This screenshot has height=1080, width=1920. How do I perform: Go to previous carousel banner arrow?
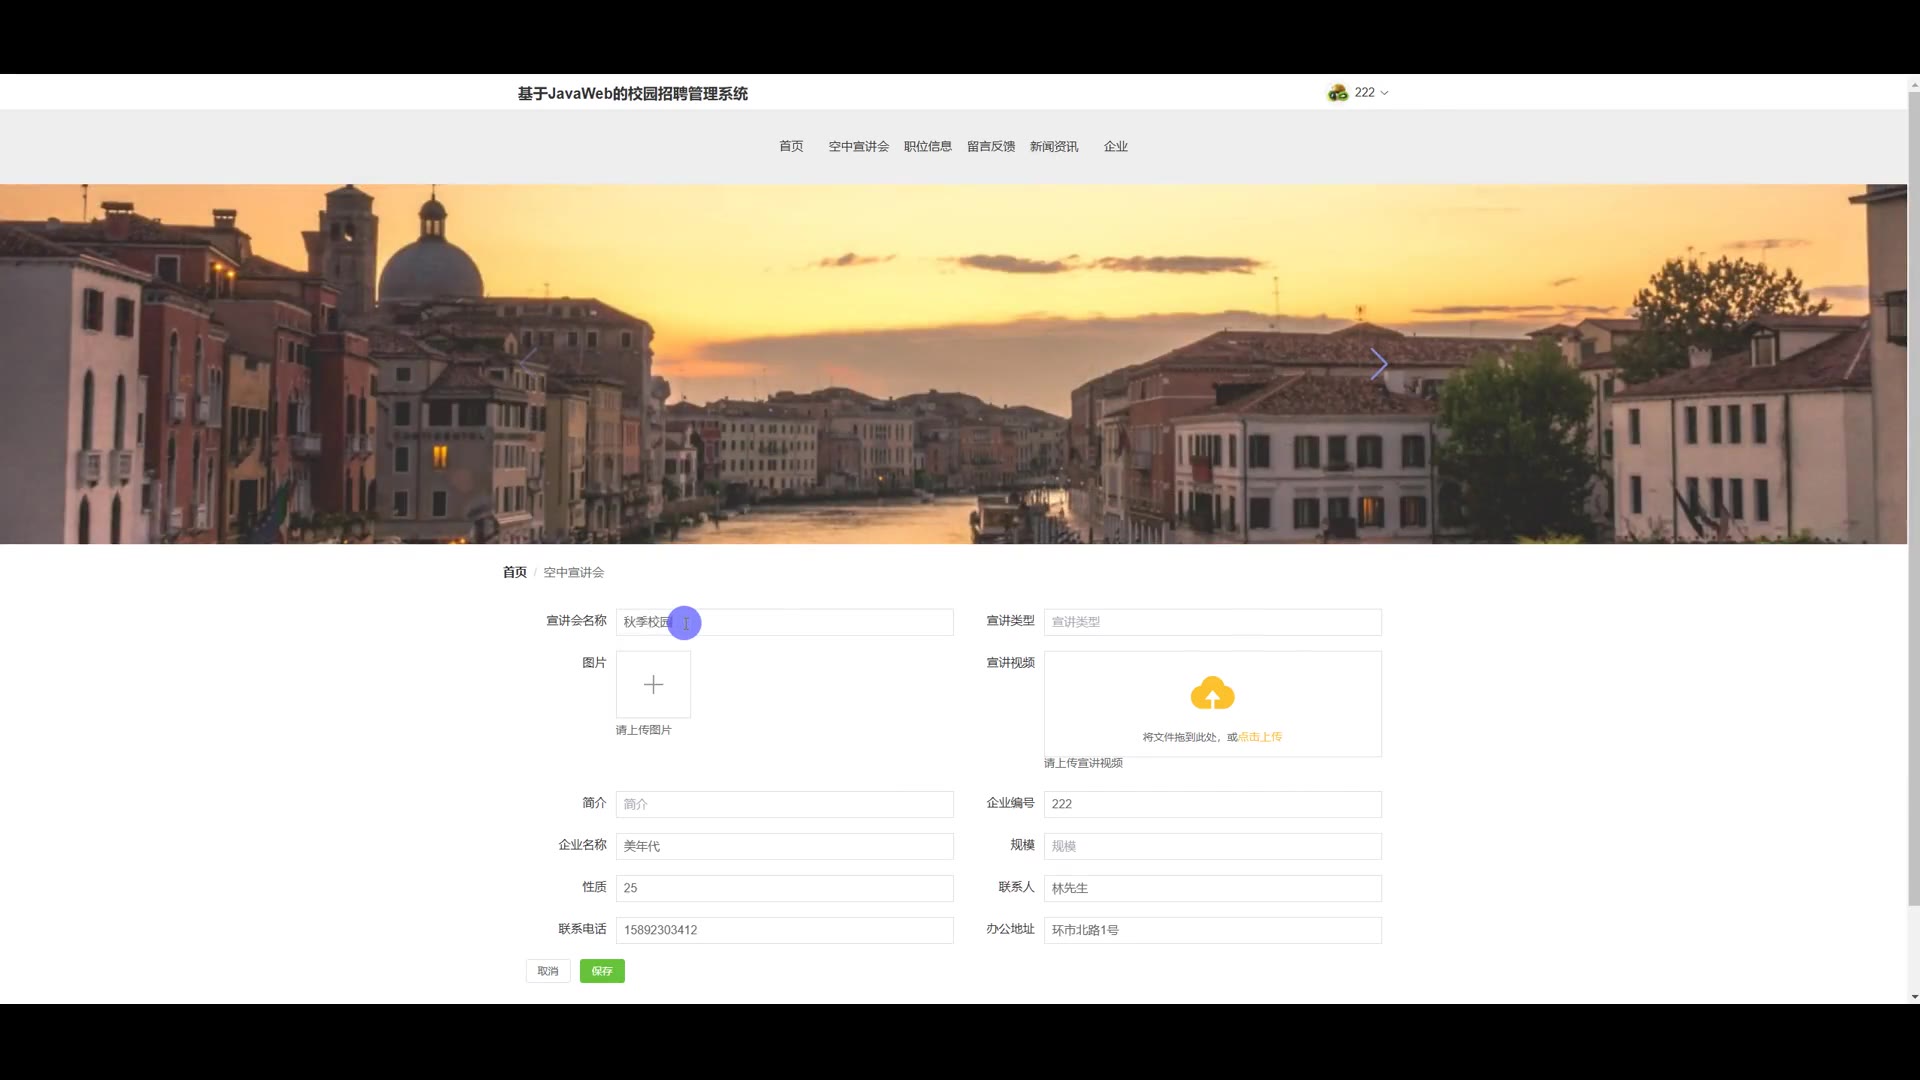tap(529, 364)
